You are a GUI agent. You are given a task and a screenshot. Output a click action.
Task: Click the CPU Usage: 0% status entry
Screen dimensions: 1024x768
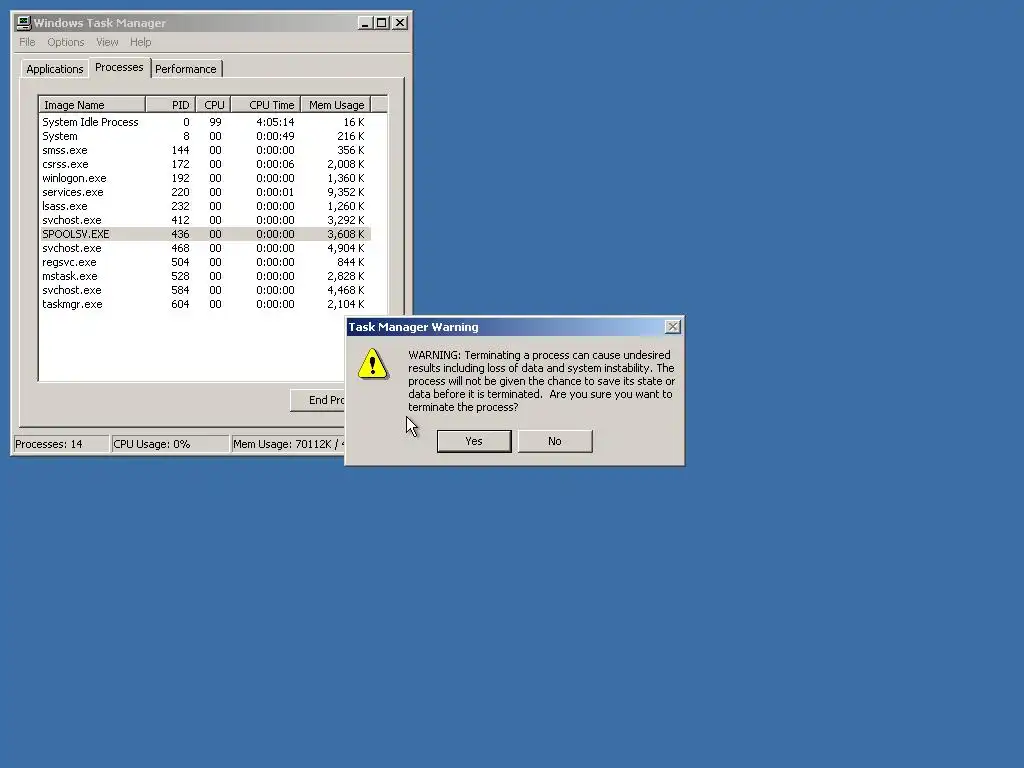(170, 444)
